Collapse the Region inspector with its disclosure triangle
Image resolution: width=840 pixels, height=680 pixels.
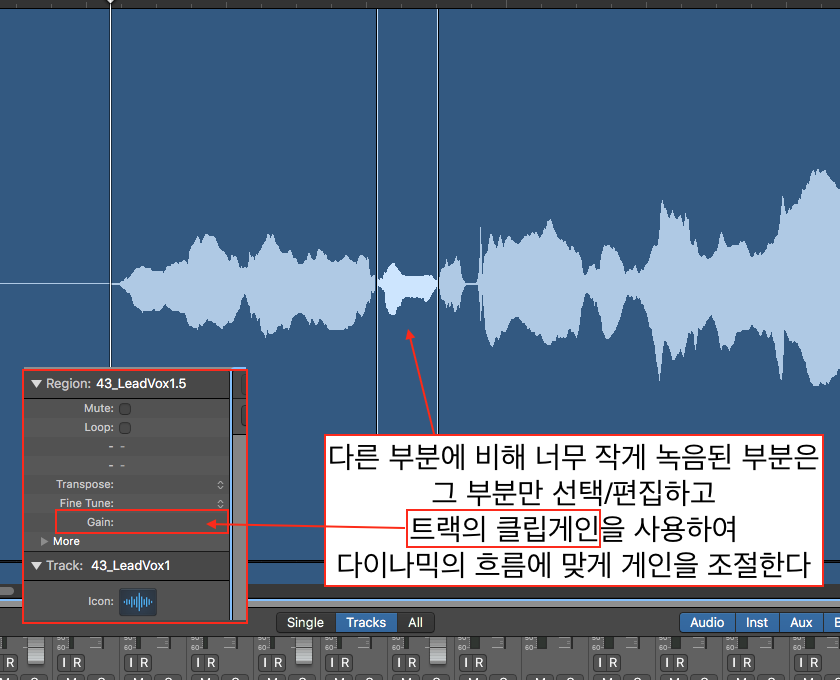37,384
